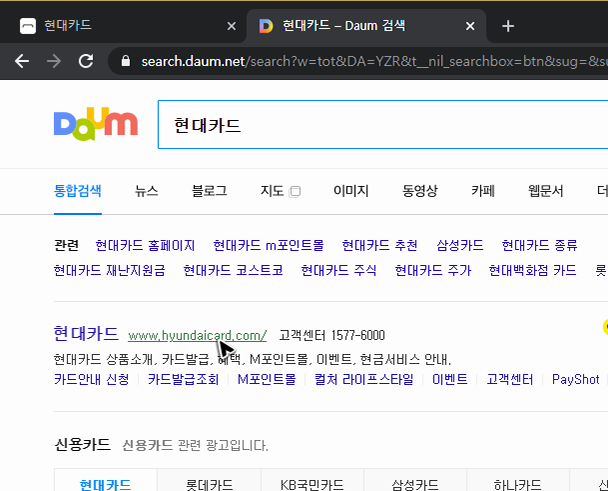The image size is (608, 491).
Task: Search related term 현대백화점 카드
Action: tap(532, 270)
